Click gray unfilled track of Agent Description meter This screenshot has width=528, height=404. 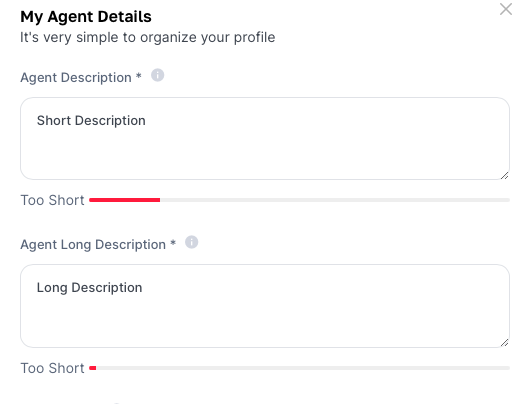point(335,200)
